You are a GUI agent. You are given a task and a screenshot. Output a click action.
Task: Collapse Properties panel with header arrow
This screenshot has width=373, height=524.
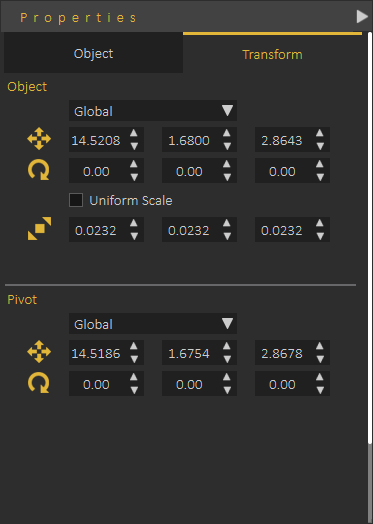click(362, 16)
